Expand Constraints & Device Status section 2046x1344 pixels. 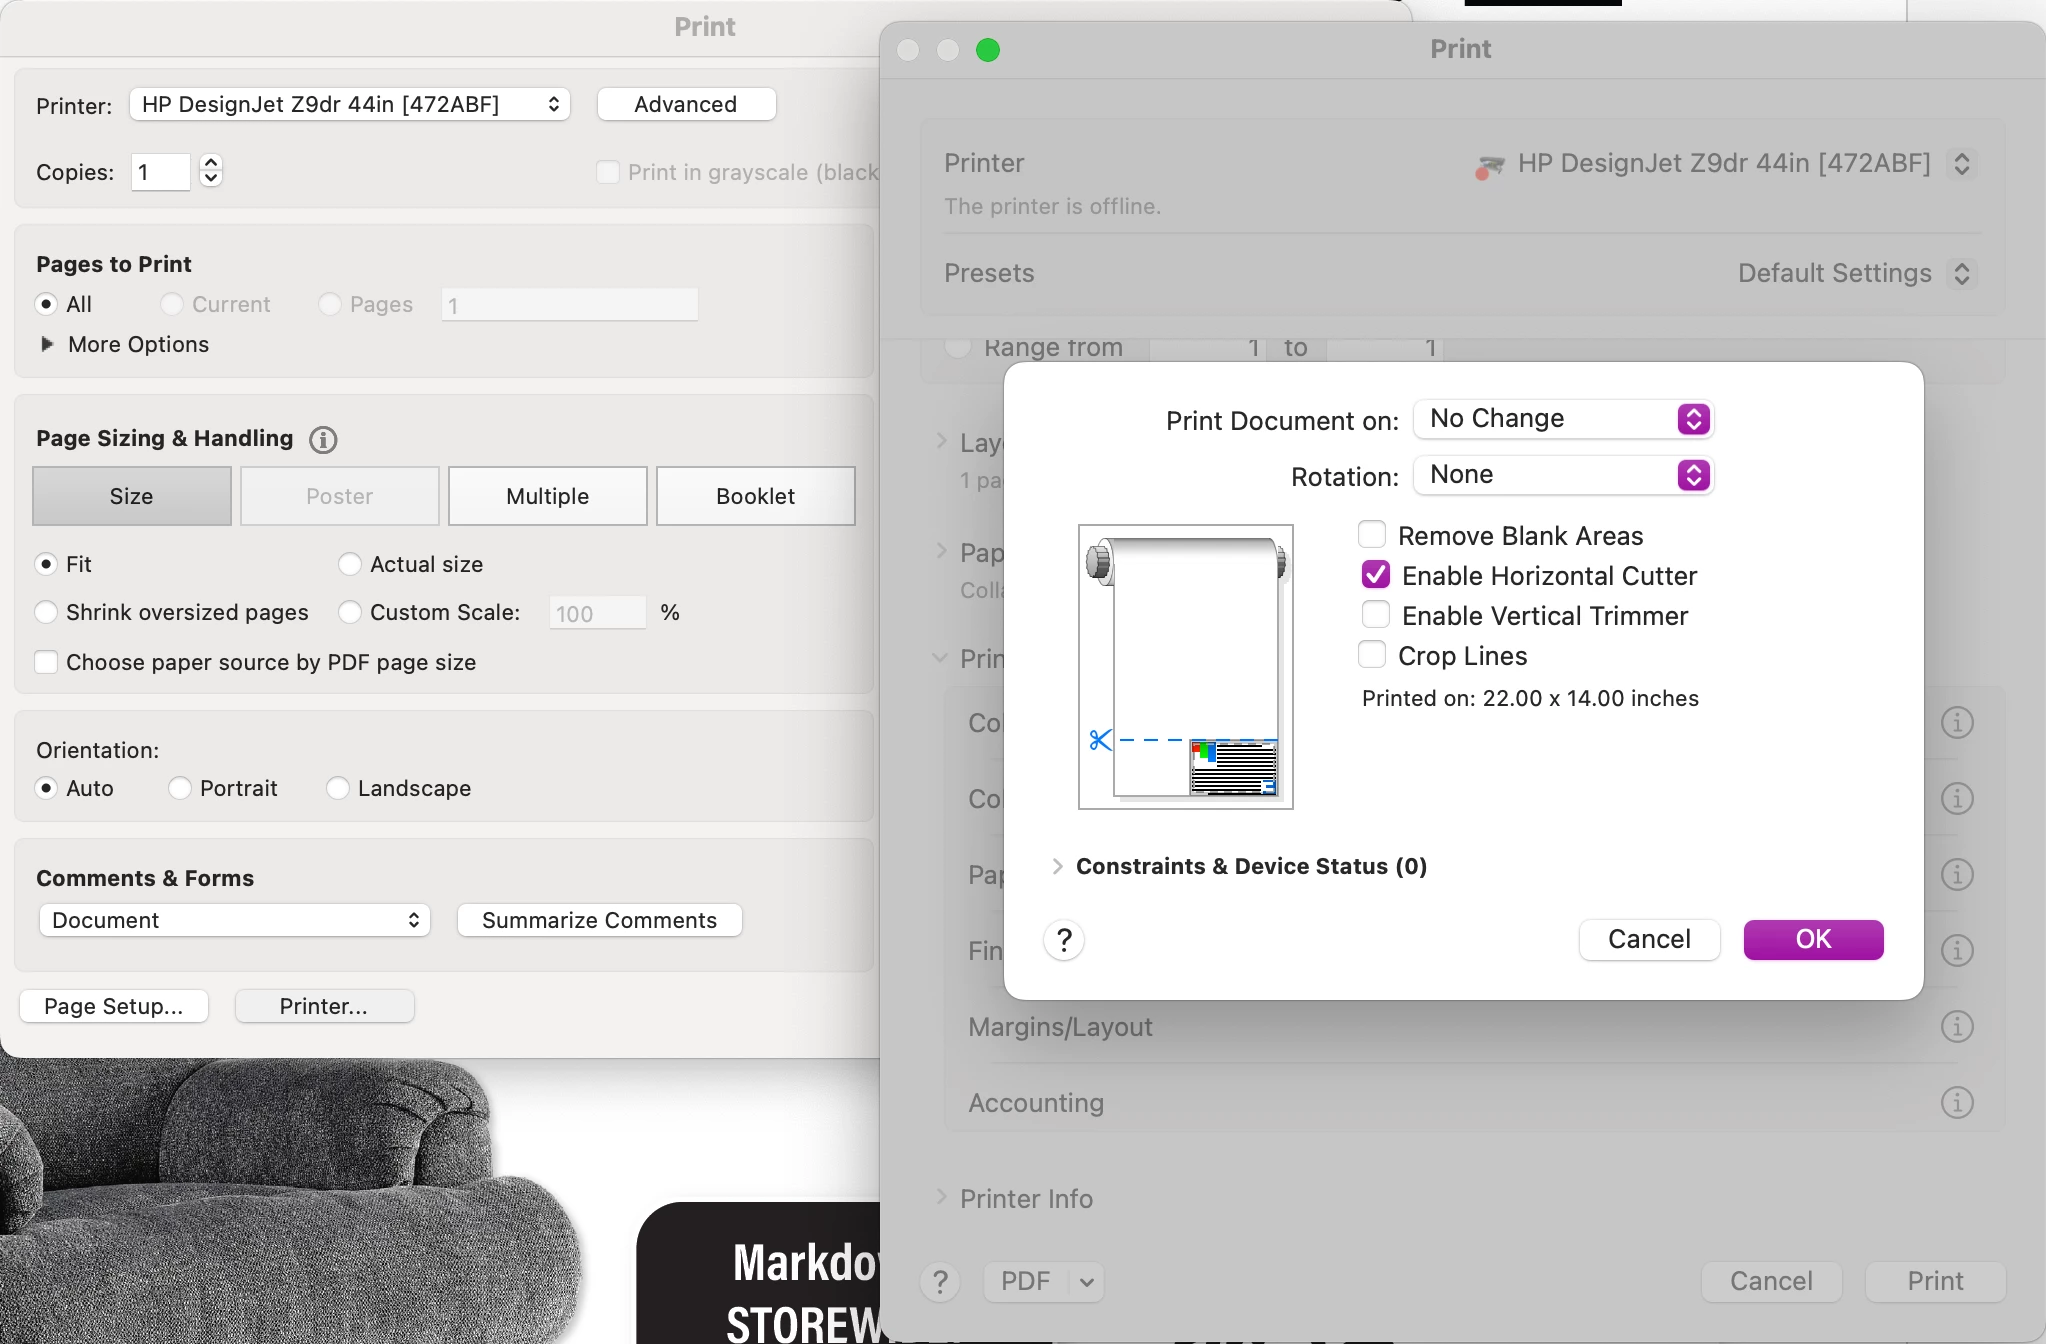tap(1057, 866)
